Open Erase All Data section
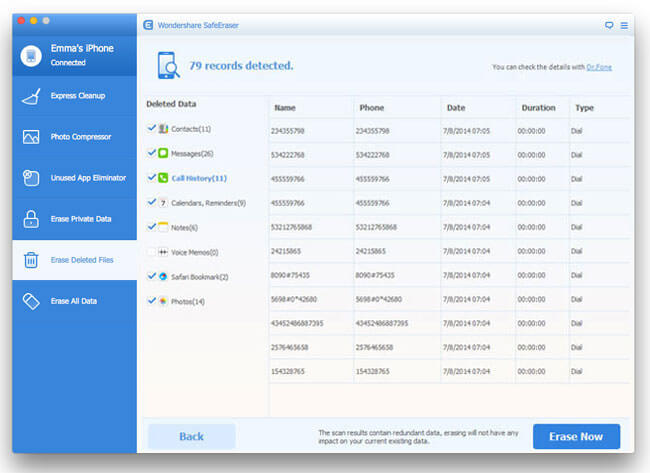650x473 pixels. (75, 301)
